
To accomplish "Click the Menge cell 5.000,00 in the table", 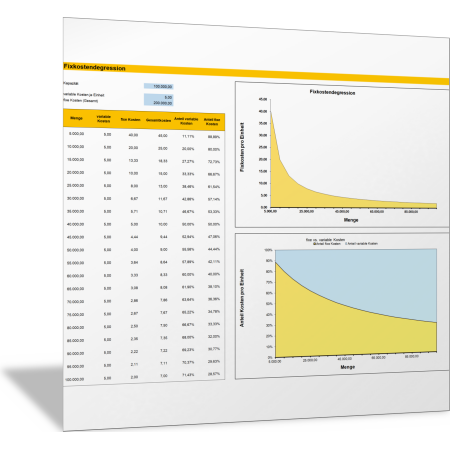I will coord(76,134).
